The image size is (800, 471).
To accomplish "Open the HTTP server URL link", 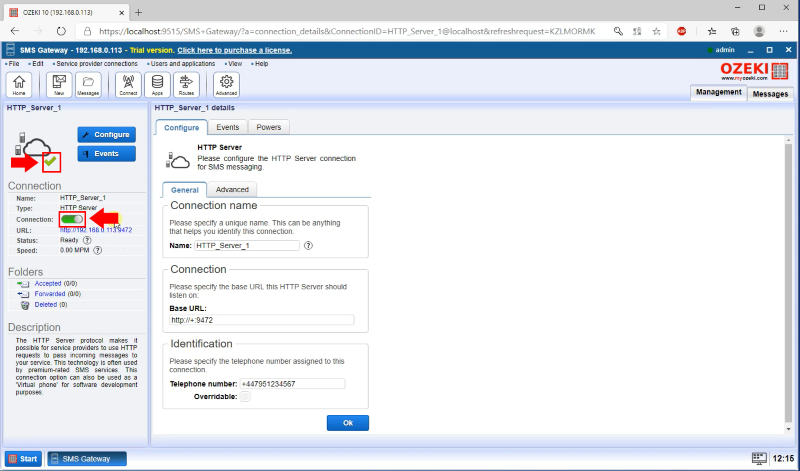I will tap(96, 230).
